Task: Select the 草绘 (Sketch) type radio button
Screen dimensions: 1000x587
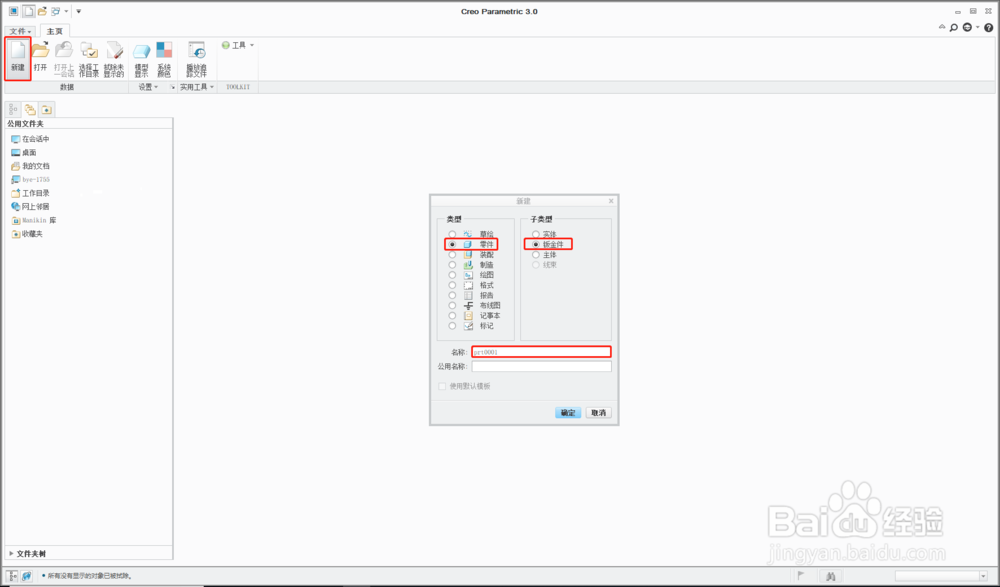Action: (x=452, y=234)
